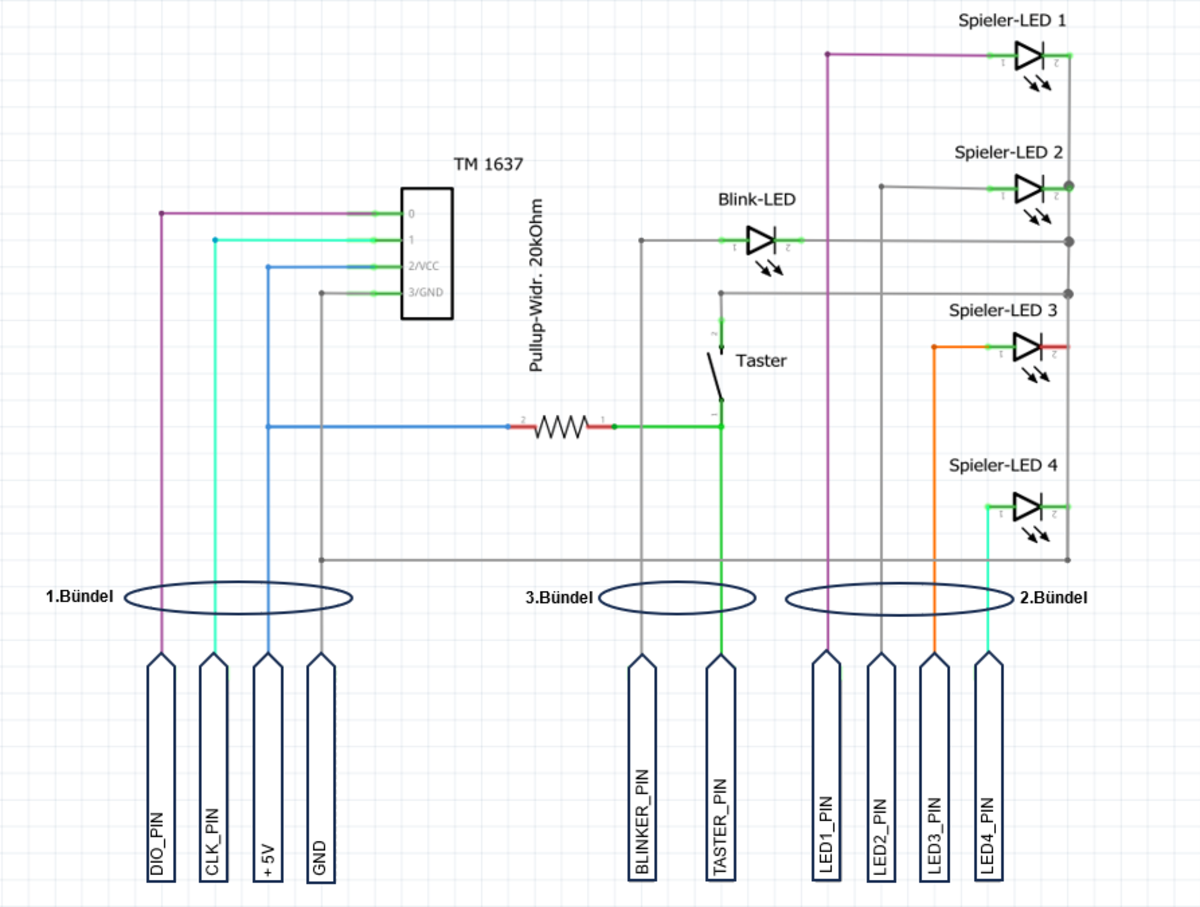
Task: Select the pullup resistor symbol
Action: click(x=561, y=427)
